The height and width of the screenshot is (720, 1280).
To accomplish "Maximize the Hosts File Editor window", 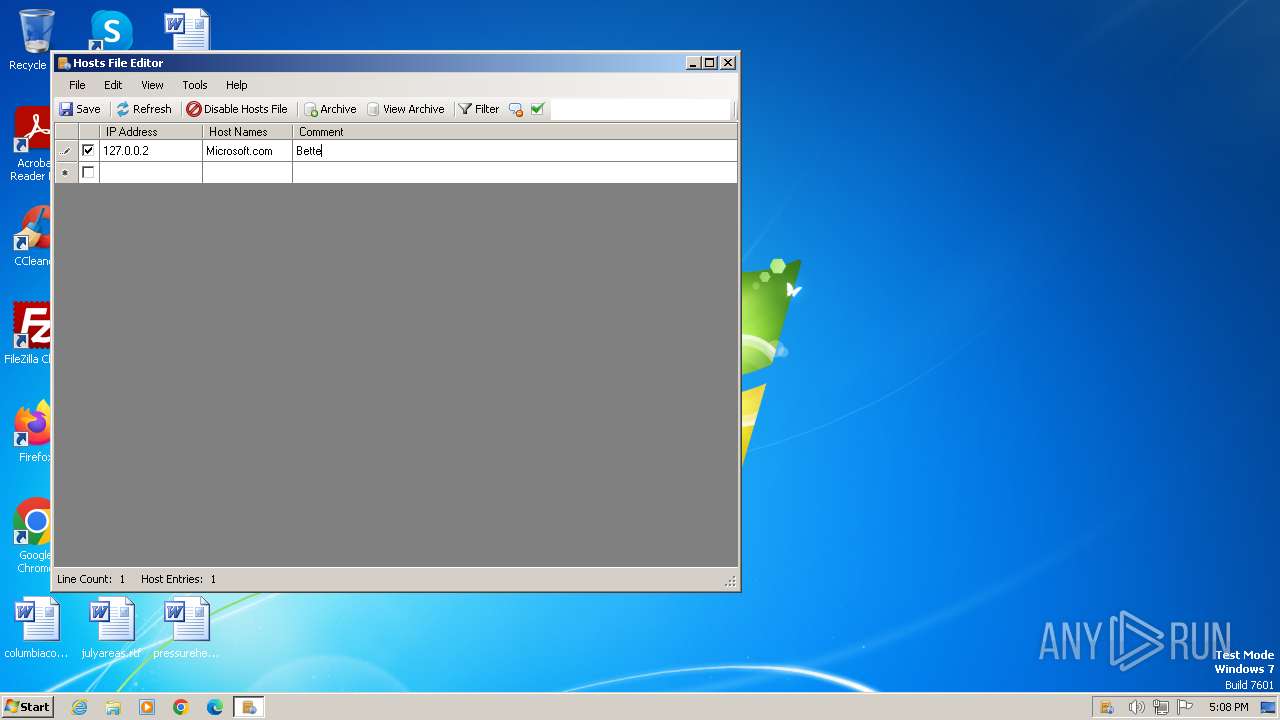I will pyautogui.click(x=710, y=62).
